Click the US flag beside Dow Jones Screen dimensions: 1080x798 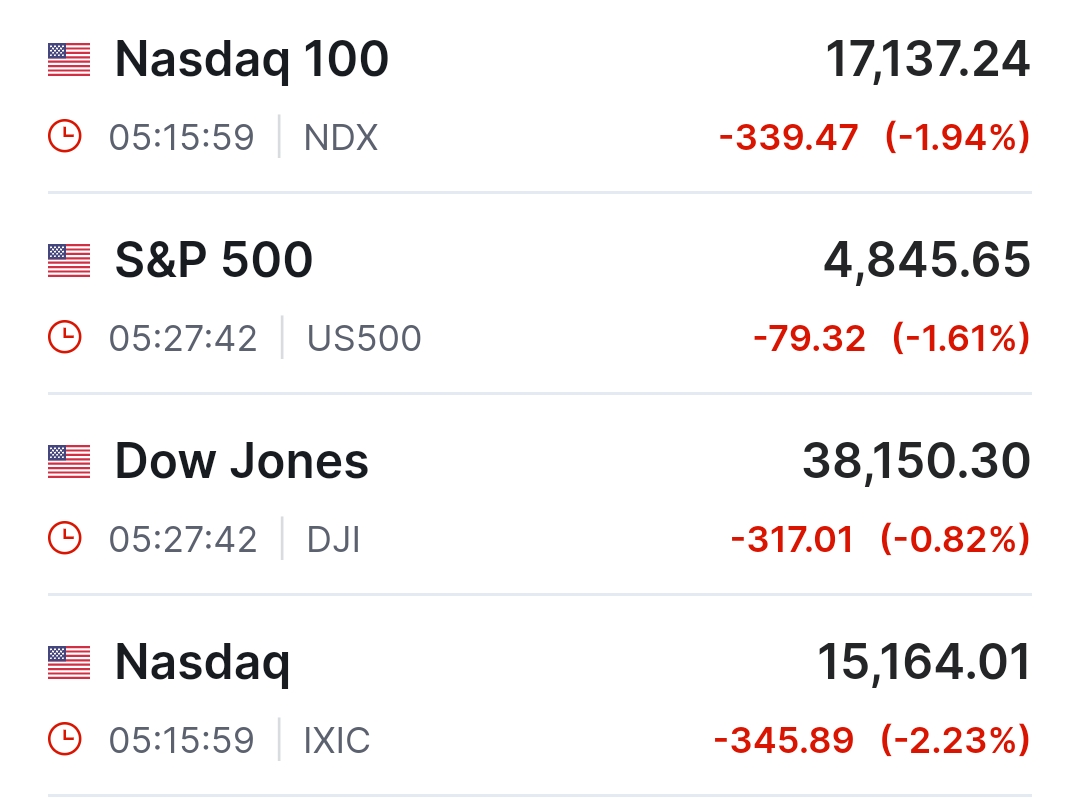[68, 462]
